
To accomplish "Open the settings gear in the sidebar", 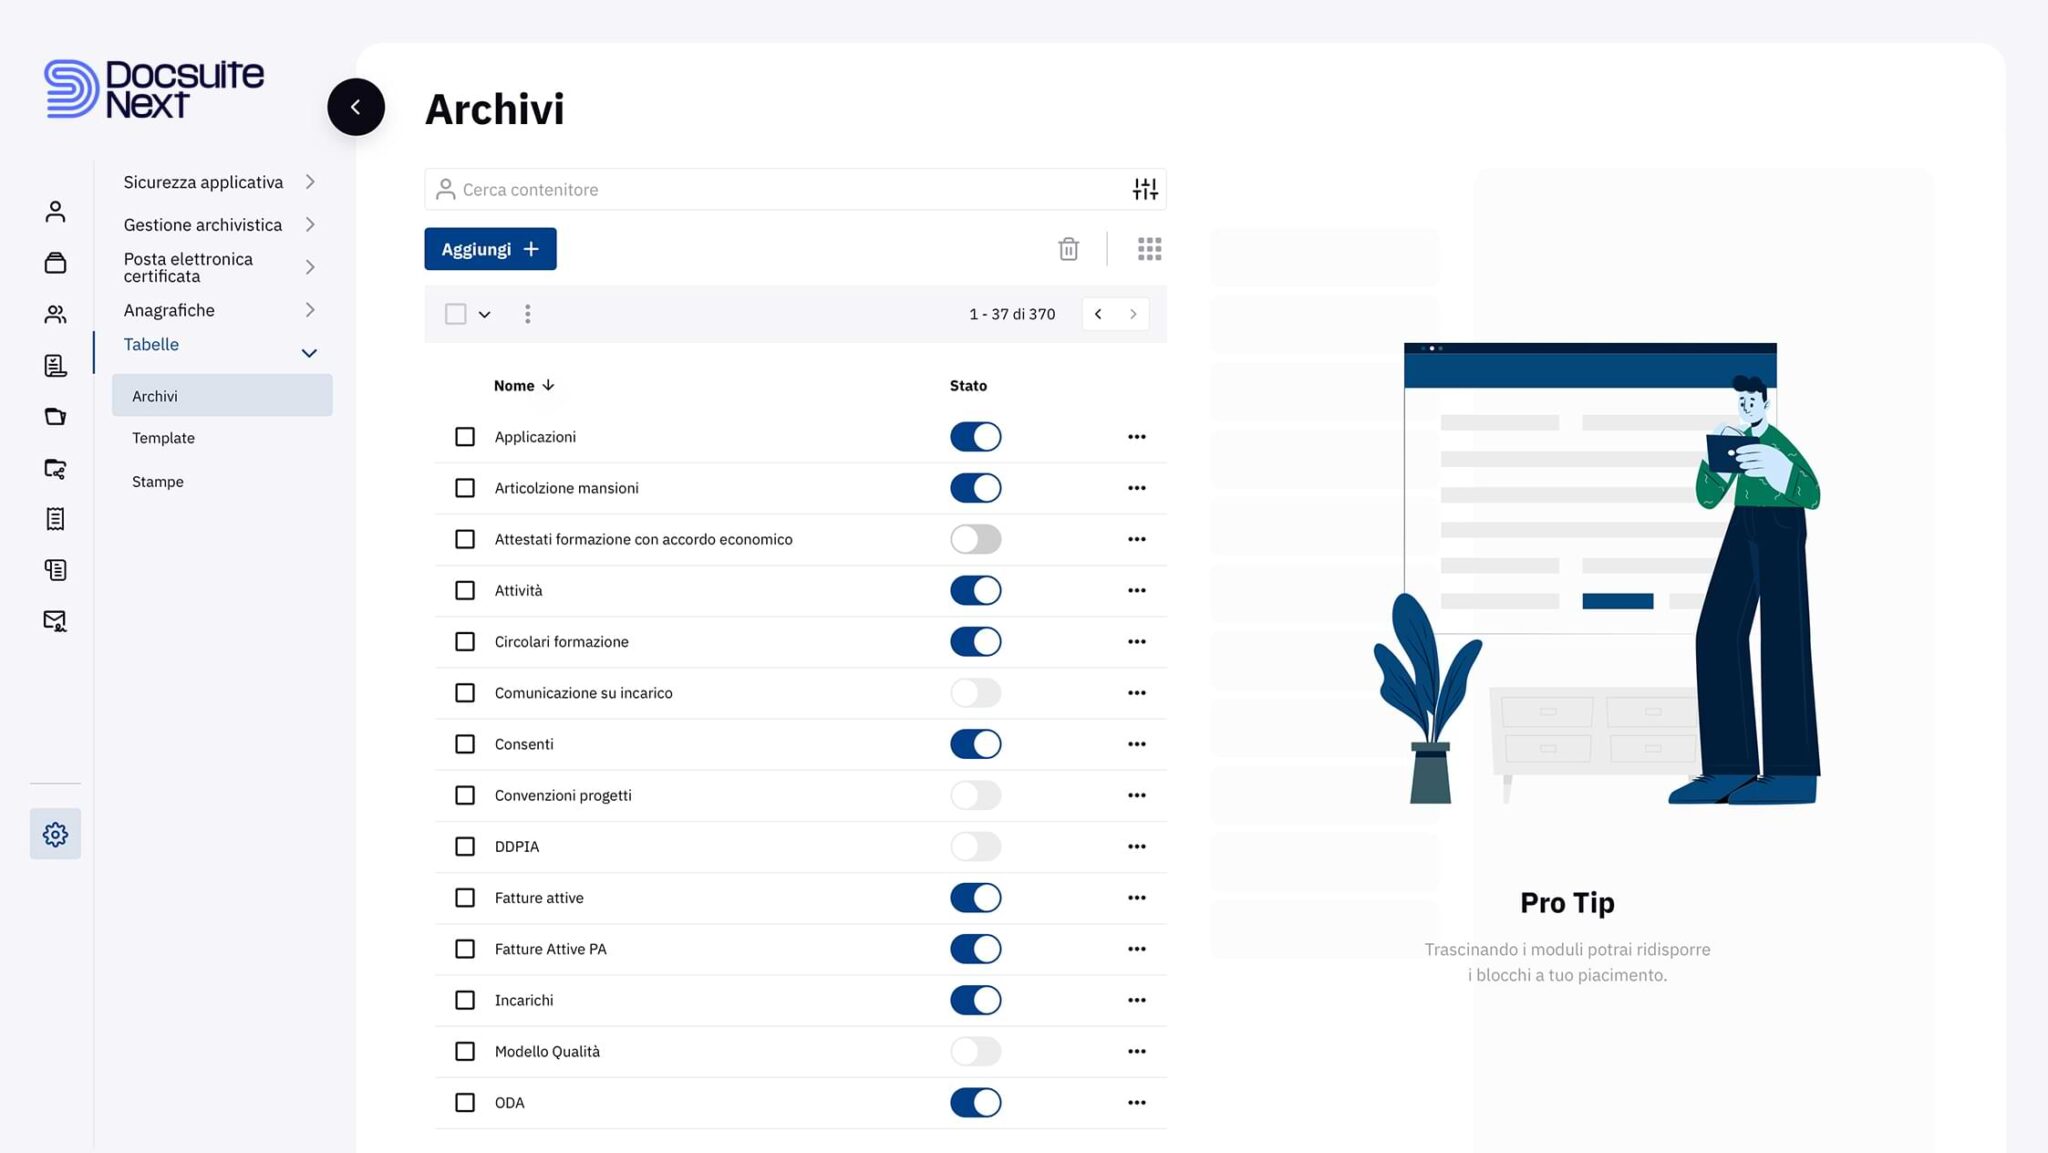I will (55, 833).
